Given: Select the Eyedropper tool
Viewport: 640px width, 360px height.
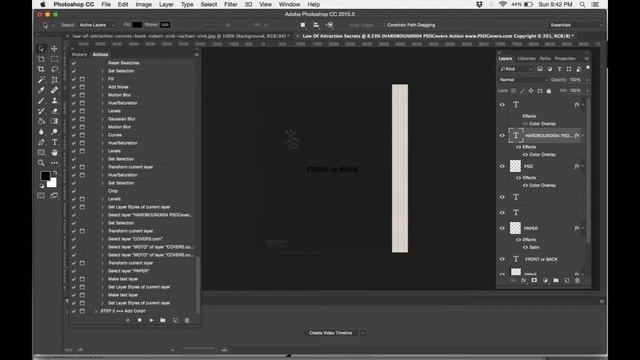Looking at the screenshot, I should pyautogui.click(x=41, y=90).
